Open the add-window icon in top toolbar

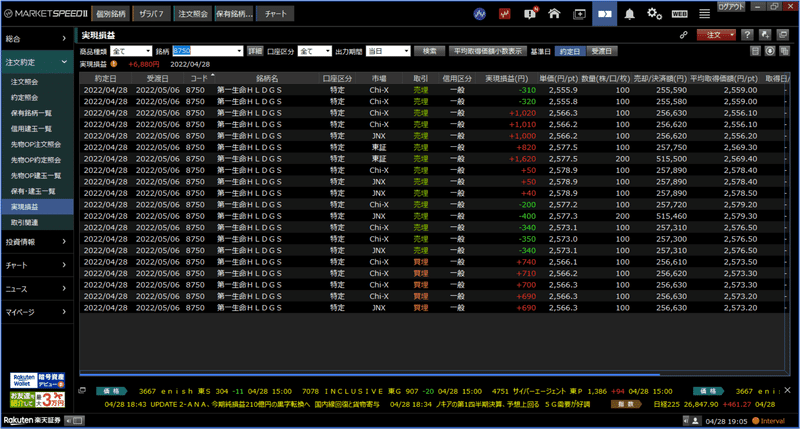click(580, 14)
